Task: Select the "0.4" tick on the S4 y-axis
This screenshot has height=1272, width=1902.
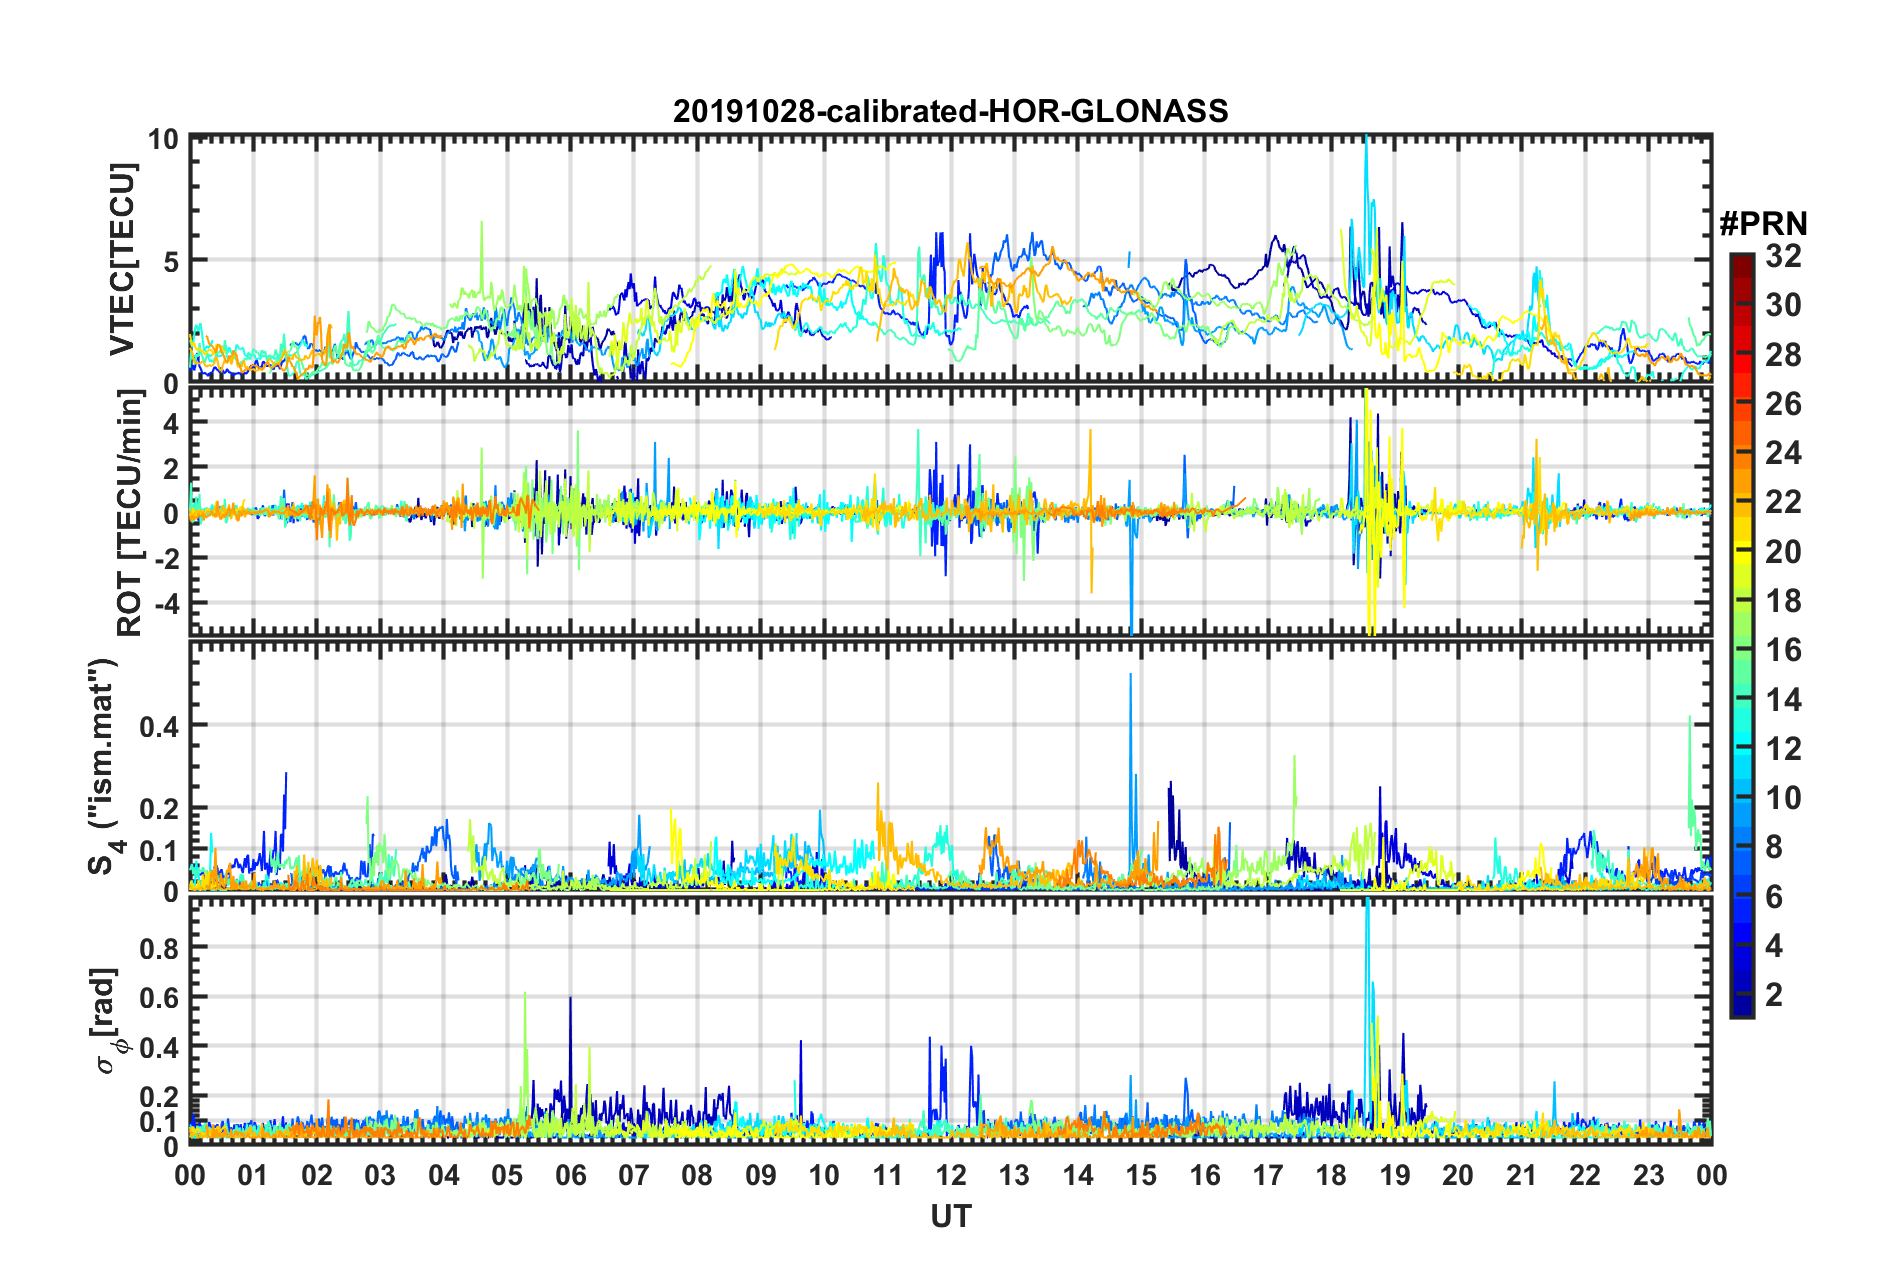Action: (x=159, y=726)
